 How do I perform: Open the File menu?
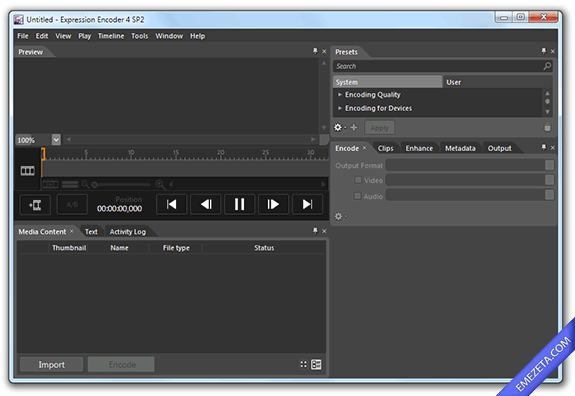(x=23, y=36)
